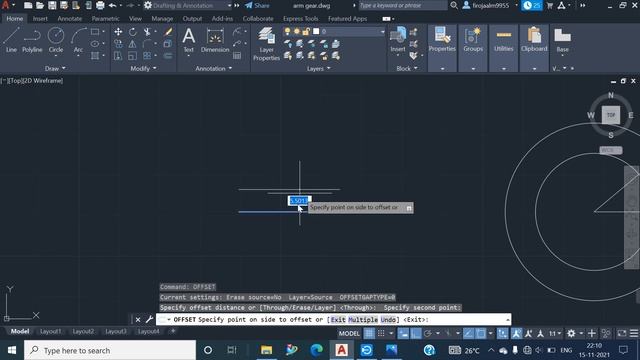Toggle drawing grid display in status bar
The height and width of the screenshot is (360, 640).
(x=369, y=333)
